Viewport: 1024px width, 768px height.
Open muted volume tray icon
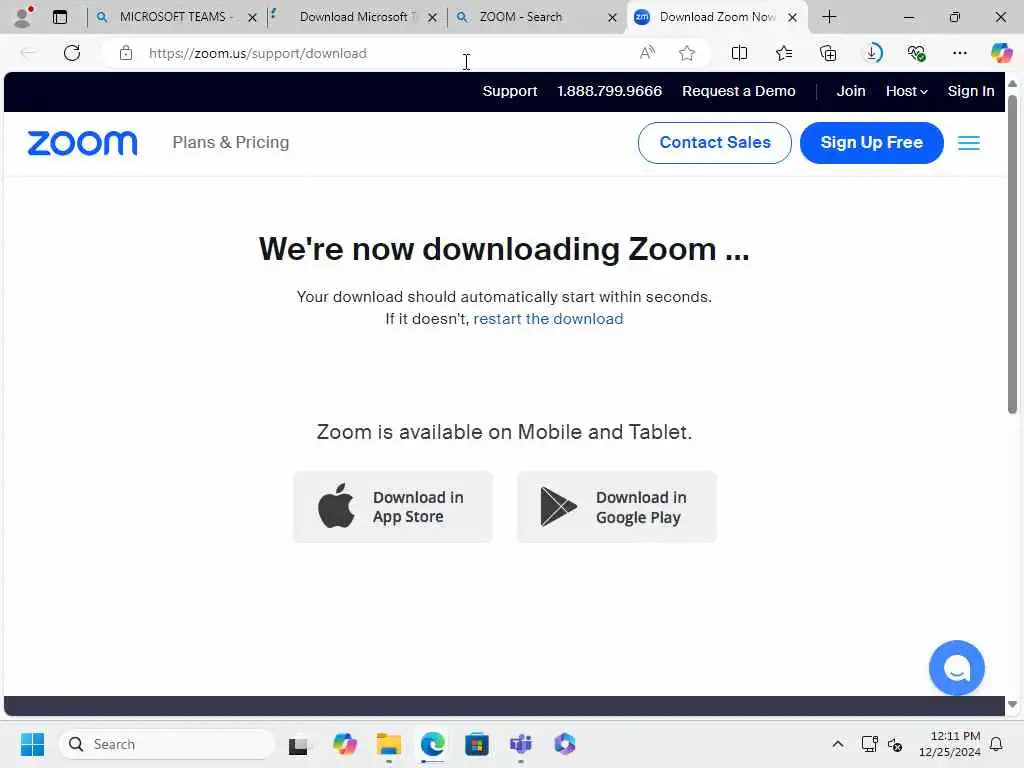pos(895,744)
